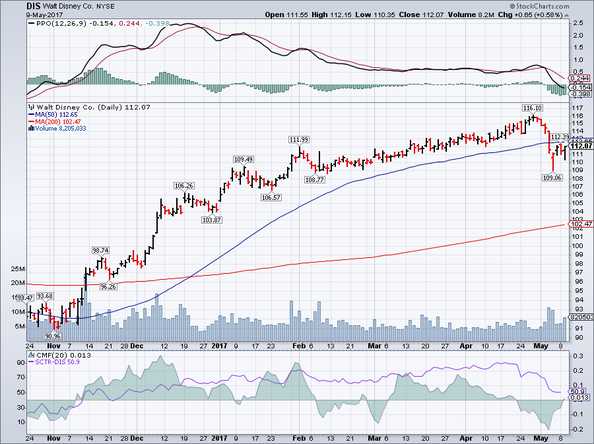Click the 109.06 low price annotation
The width and height of the screenshot is (594, 444).
coord(552,177)
